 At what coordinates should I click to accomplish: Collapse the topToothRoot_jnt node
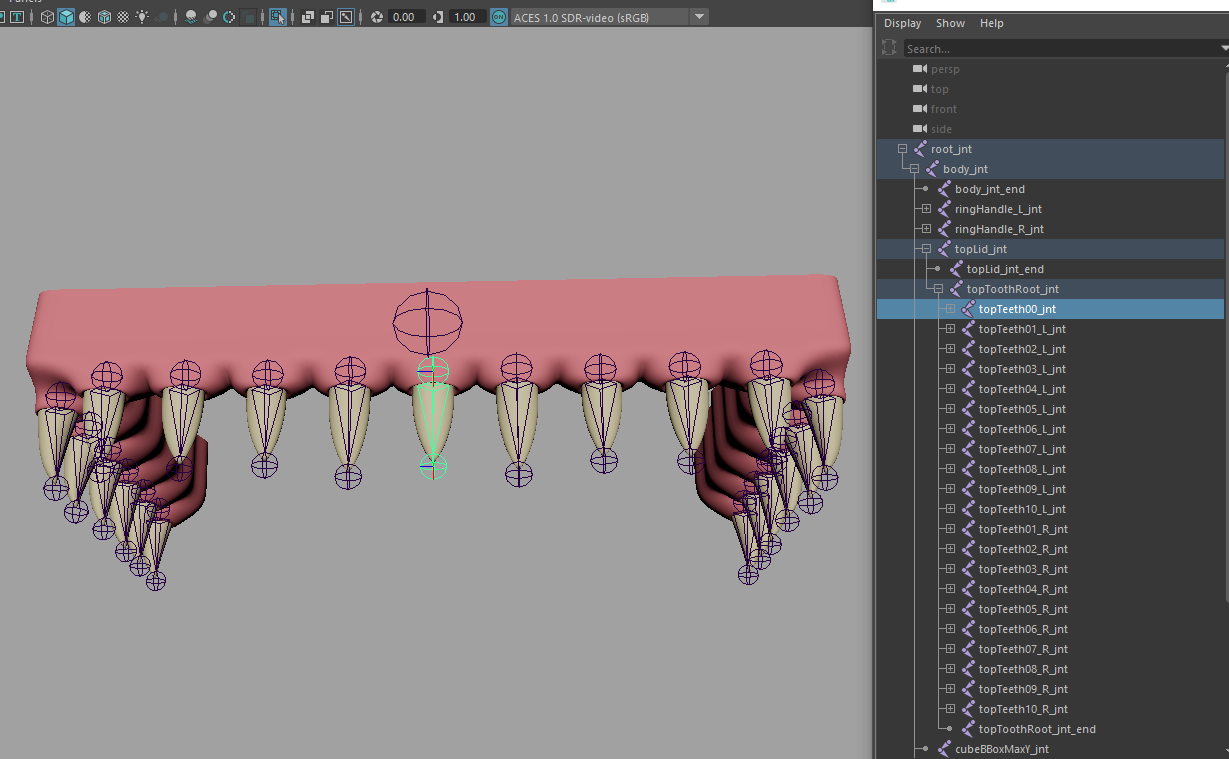[x=938, y=289]
